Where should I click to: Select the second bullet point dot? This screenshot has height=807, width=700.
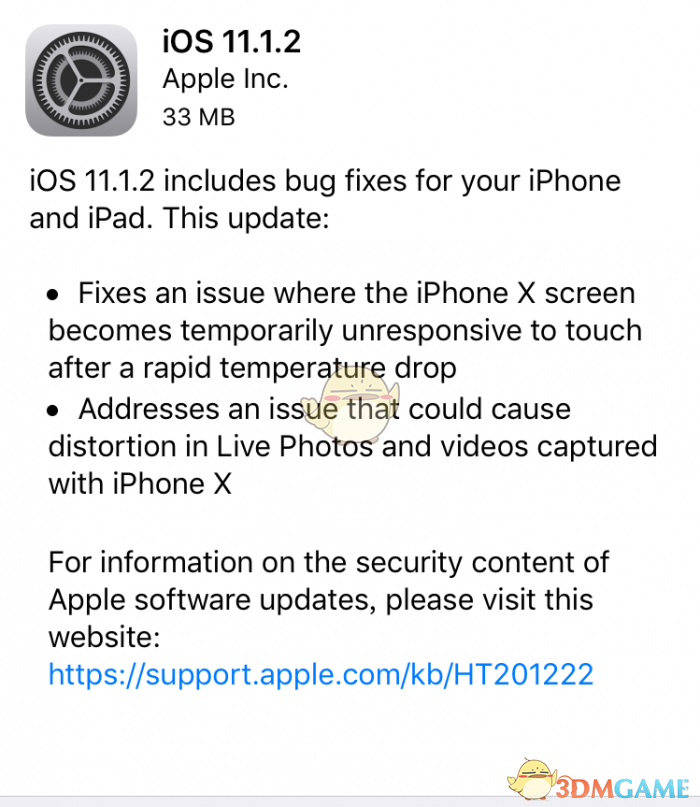(53, 411)
